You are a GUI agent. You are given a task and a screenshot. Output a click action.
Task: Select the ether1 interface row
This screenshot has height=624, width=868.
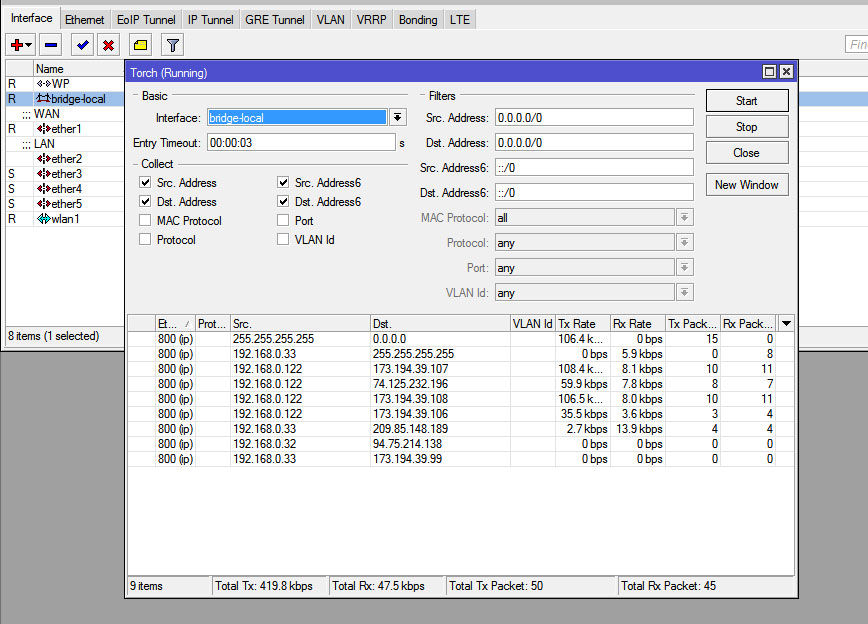pos(66,128)
